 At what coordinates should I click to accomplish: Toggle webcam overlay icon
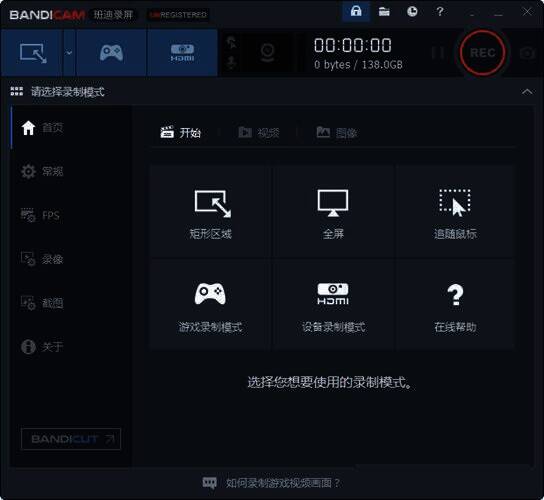pyautogui.click(x=267, y=53)
